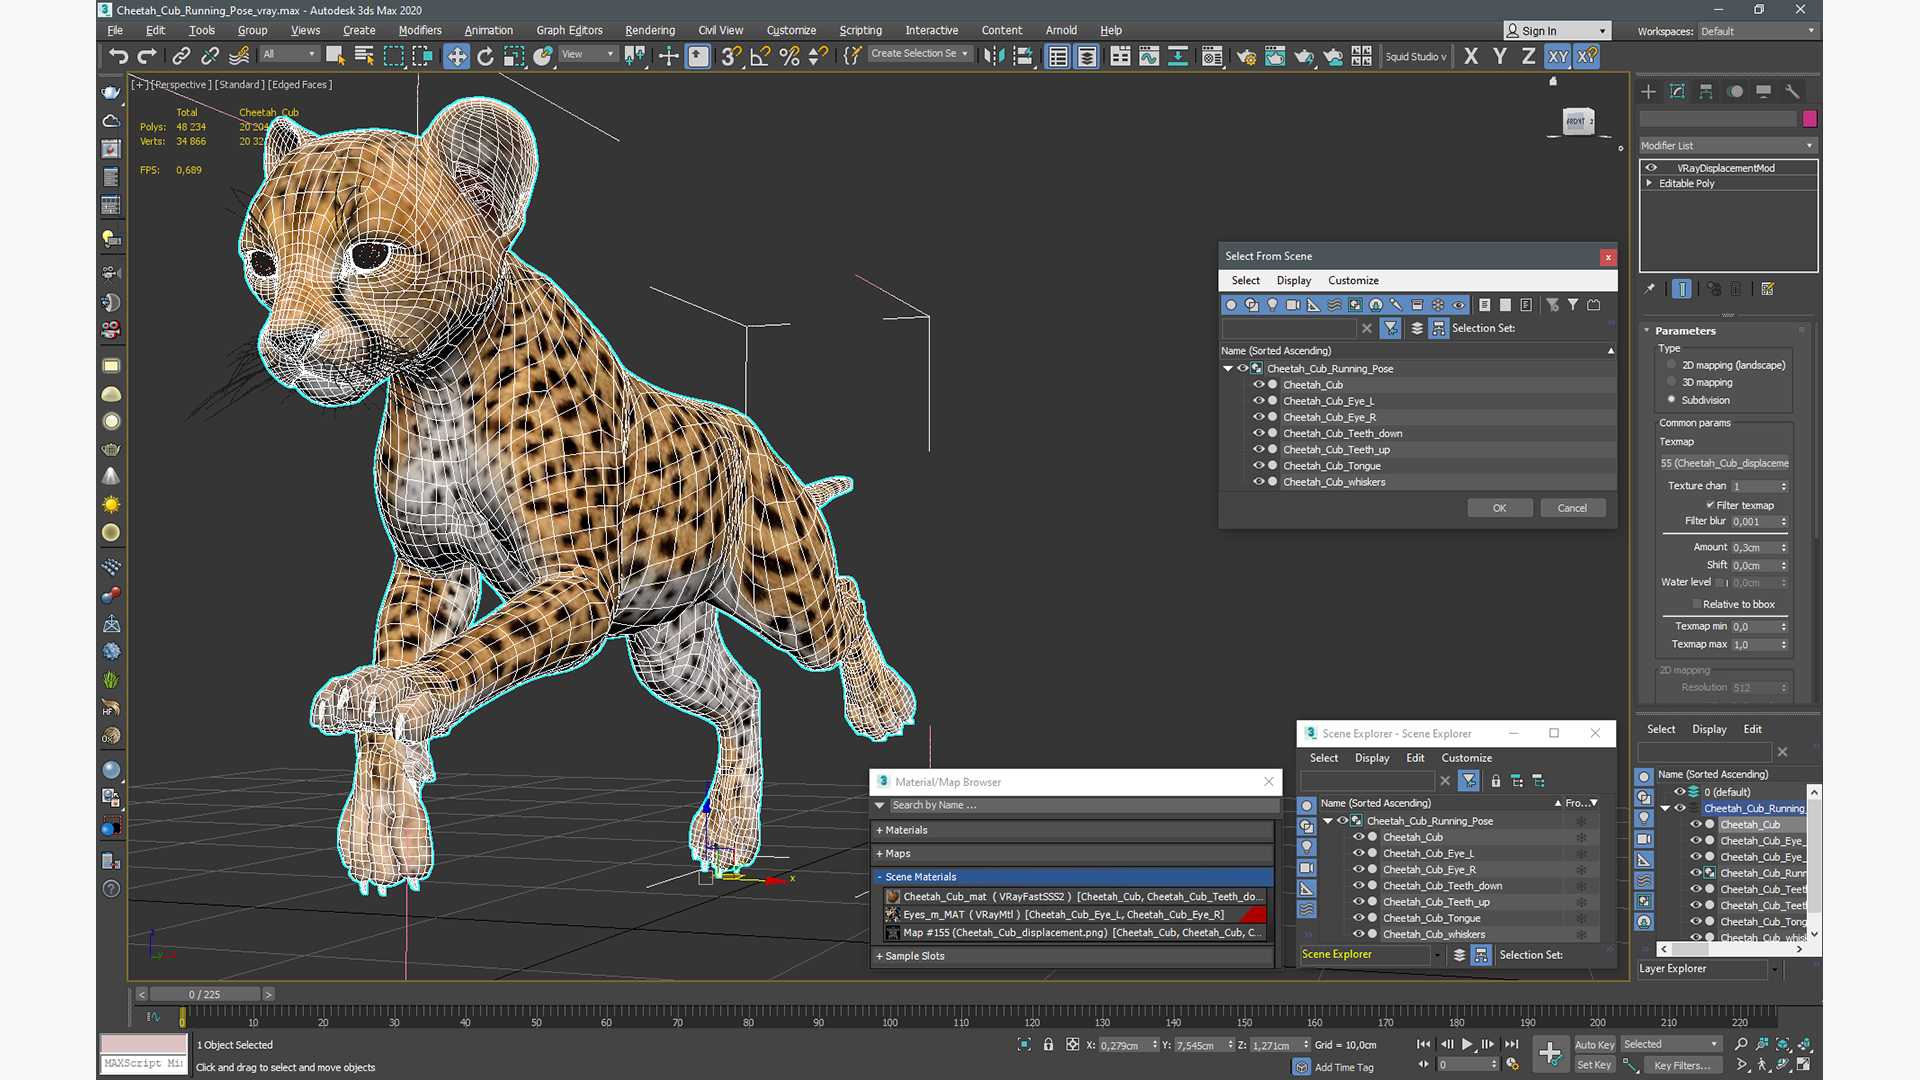1920x1080 pixels.
Task: Toggle Relative to bbox checkbox
Action: pos(1697,604)
